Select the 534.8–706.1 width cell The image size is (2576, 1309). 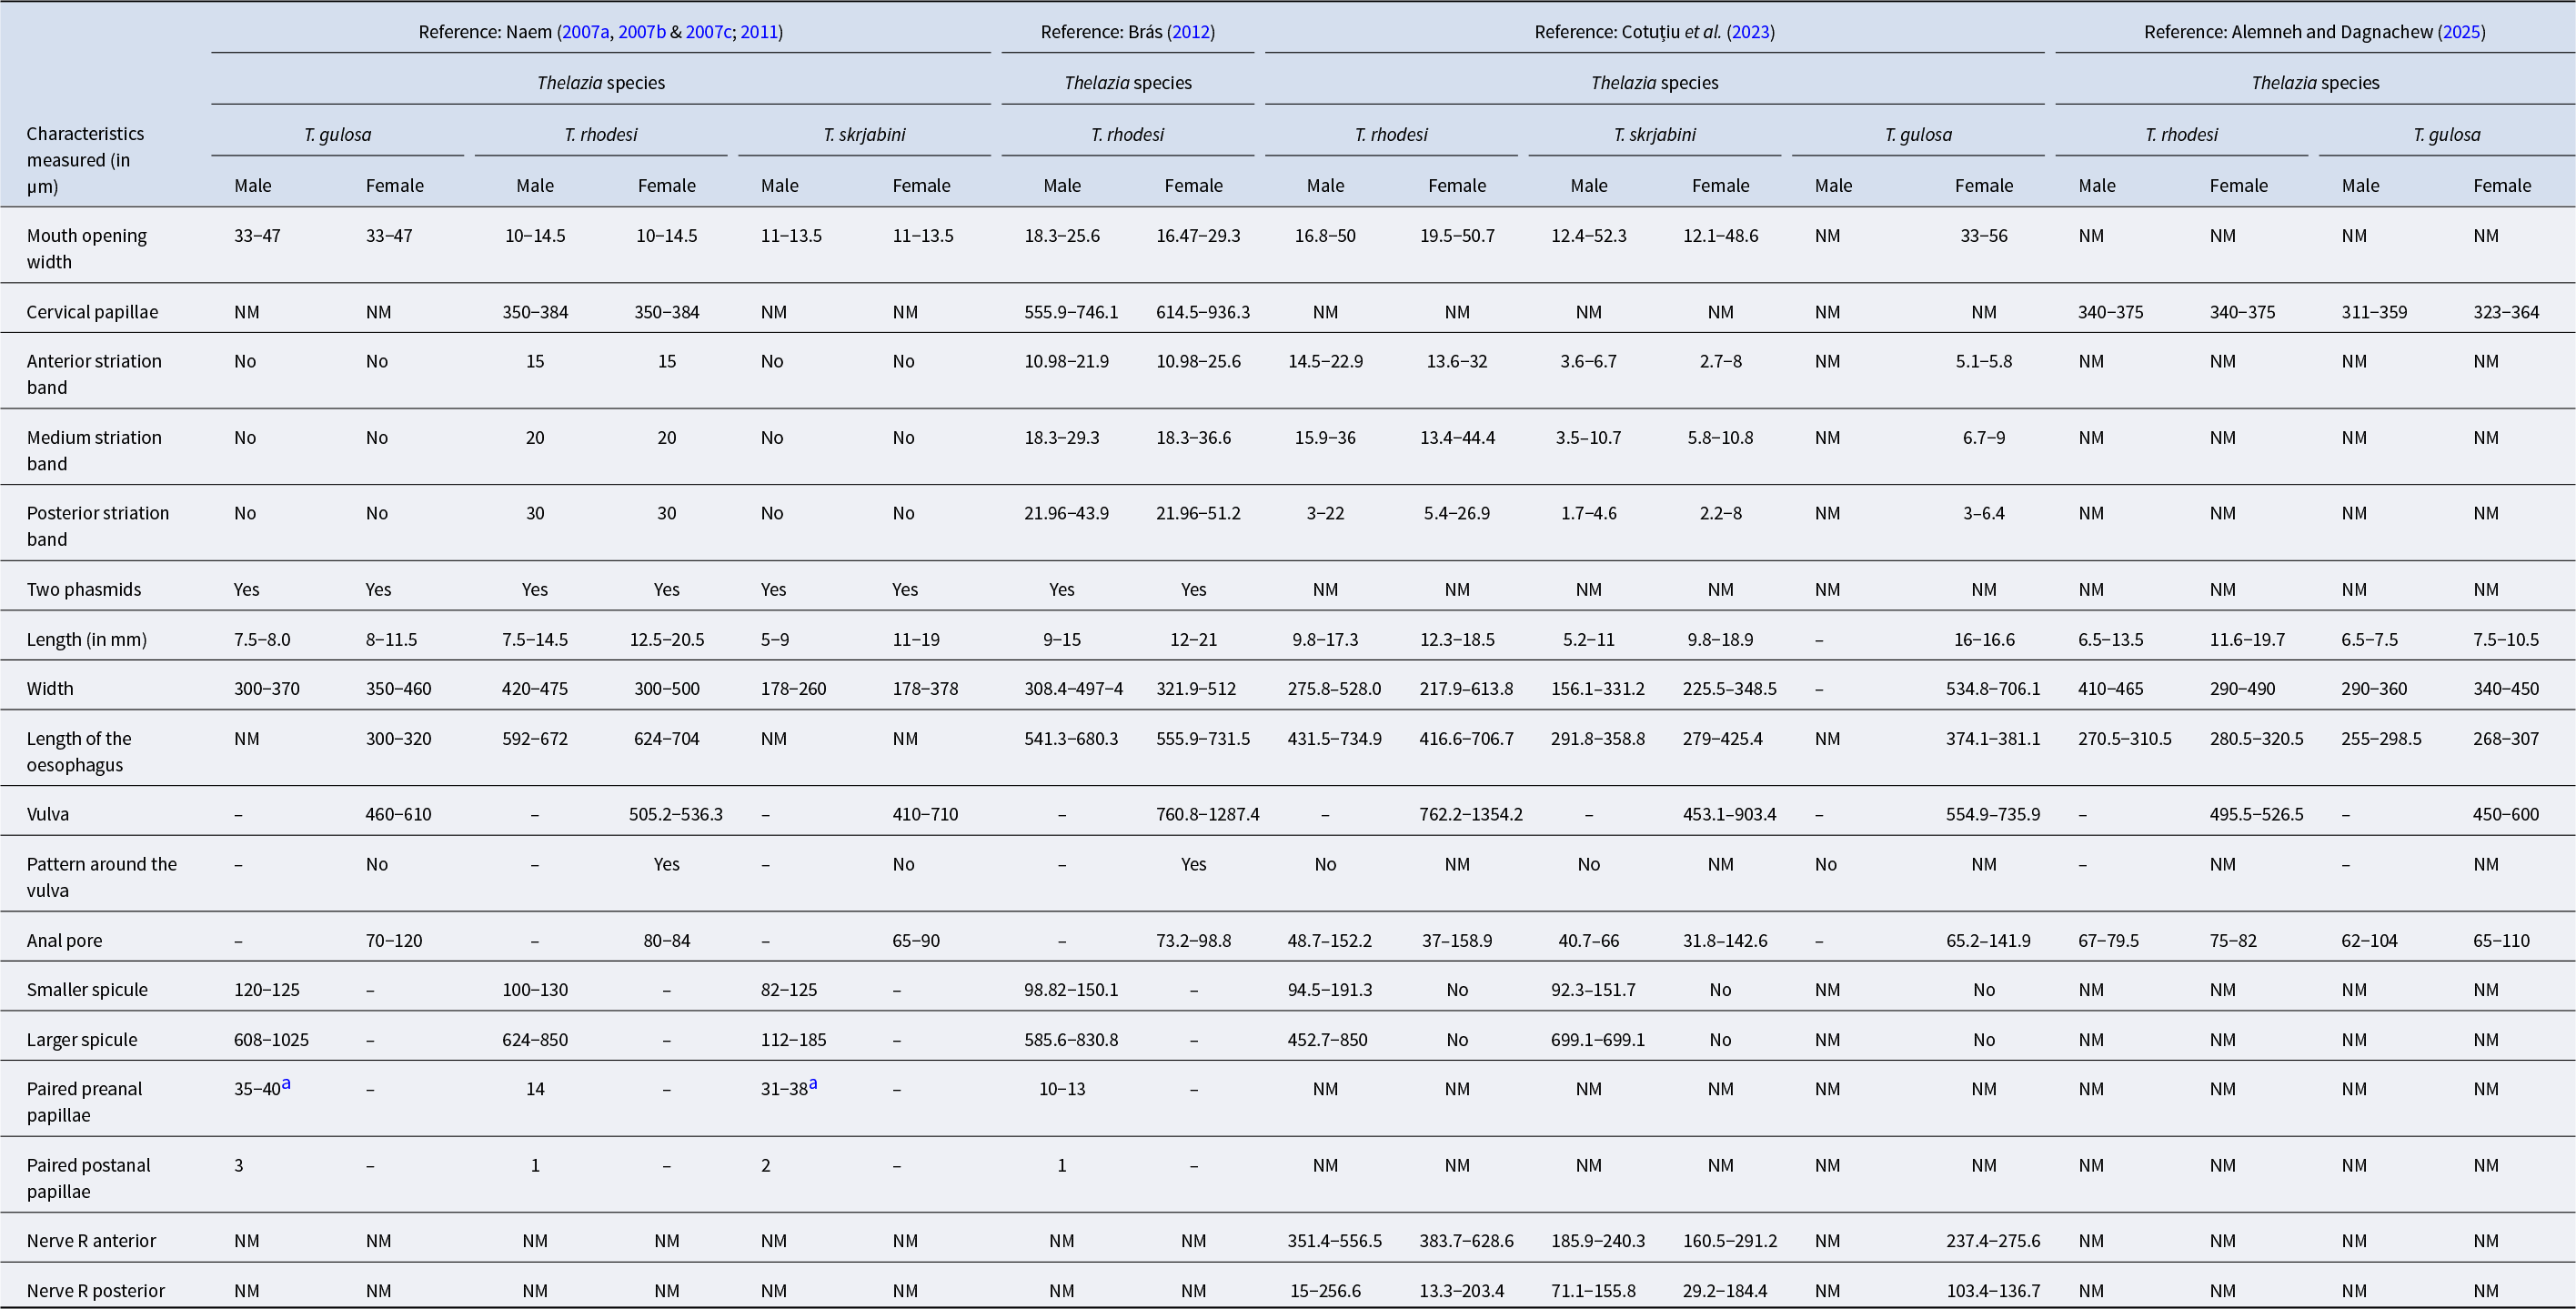pos(1992,689)
